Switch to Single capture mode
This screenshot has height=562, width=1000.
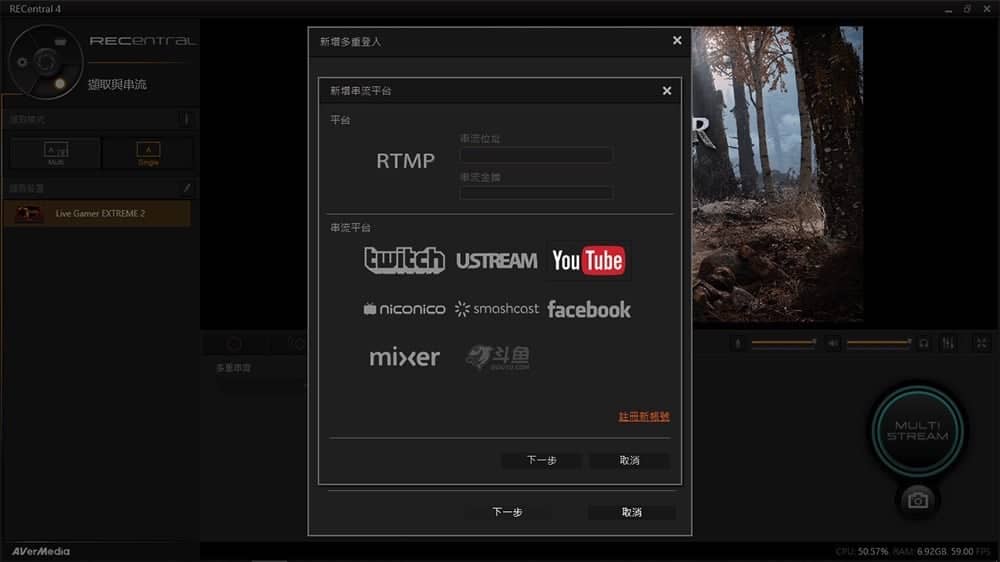(148, 153)
